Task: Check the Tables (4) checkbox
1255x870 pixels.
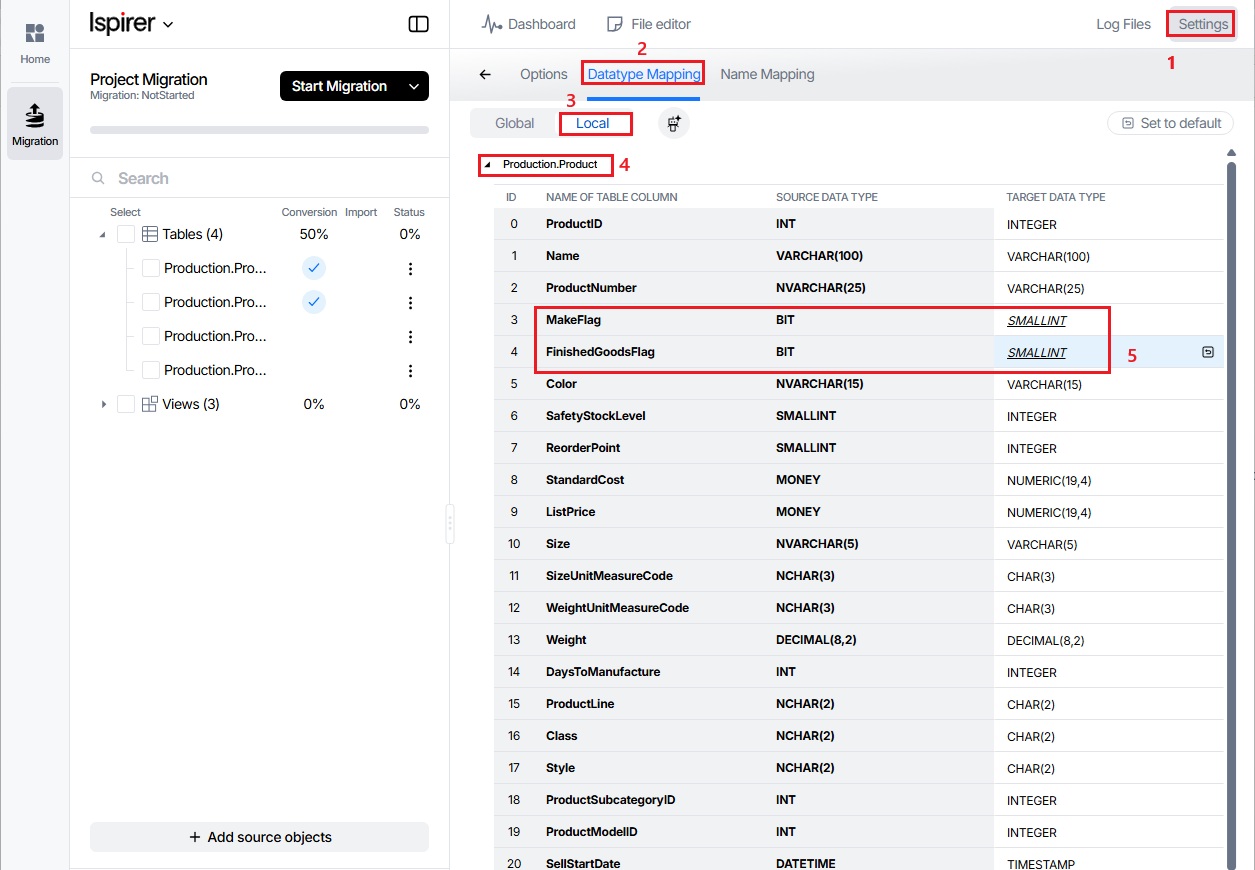Action: 126,234
